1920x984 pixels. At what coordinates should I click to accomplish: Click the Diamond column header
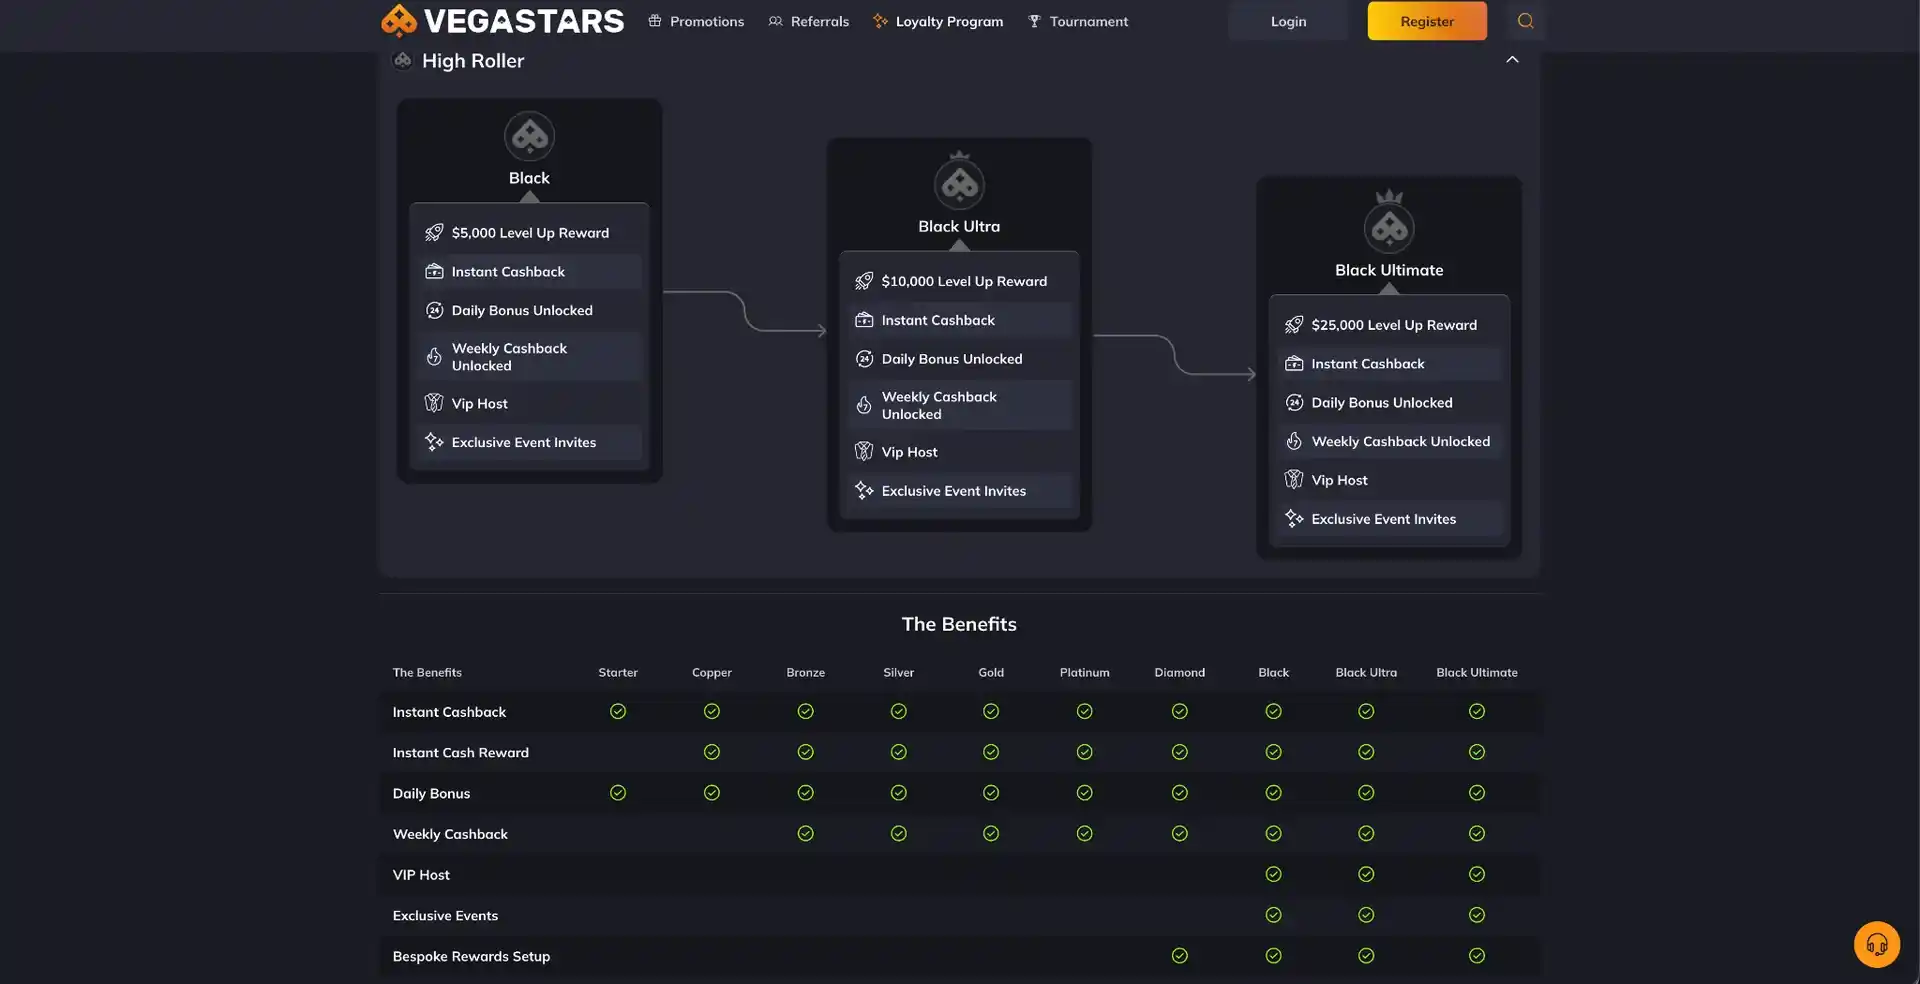click(1180, 673)
